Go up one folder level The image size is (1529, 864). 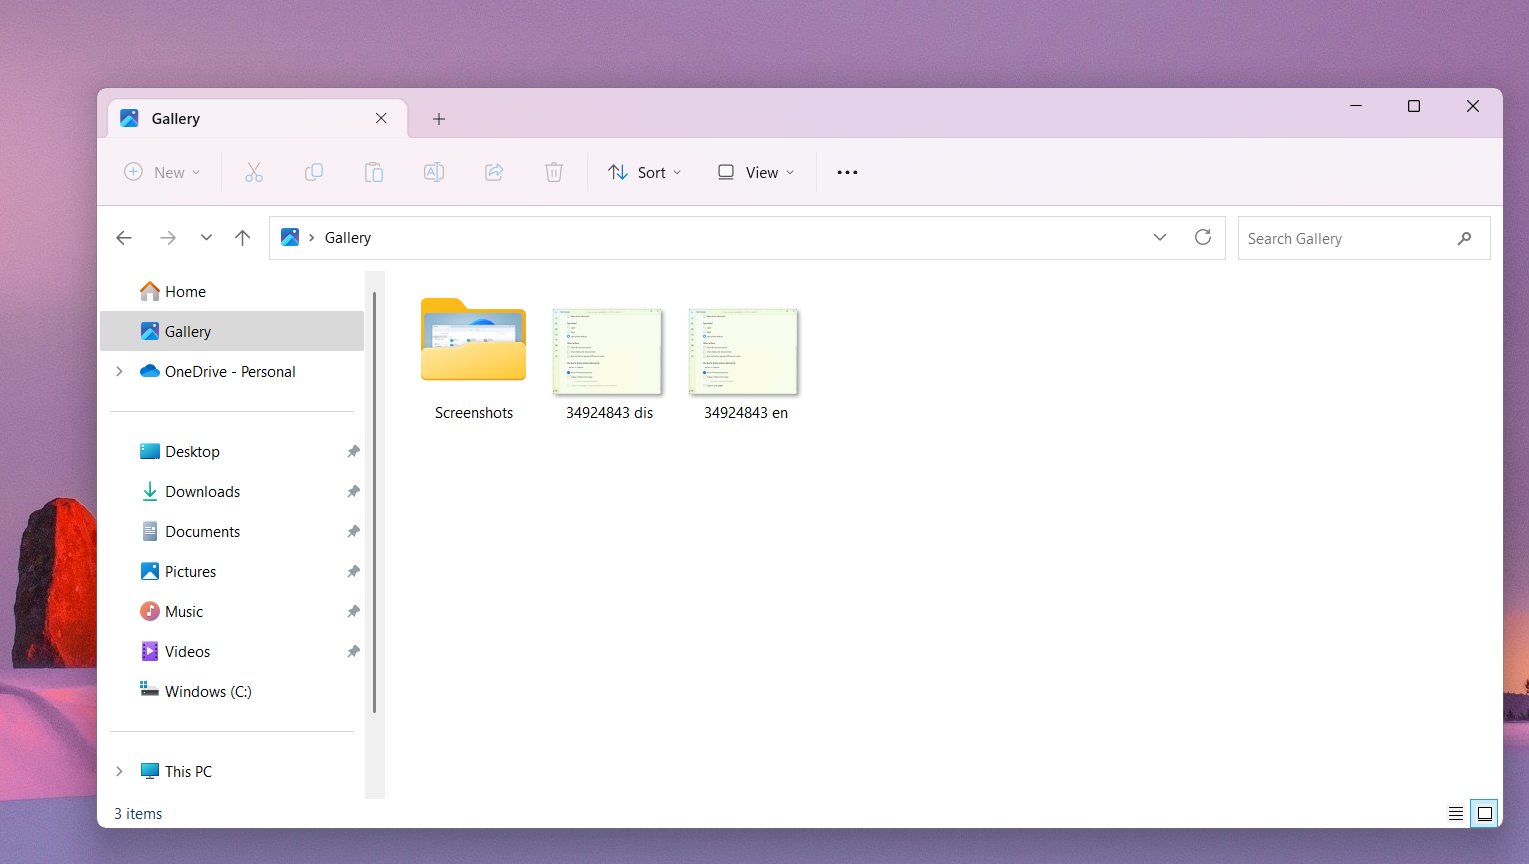(242, 237)
